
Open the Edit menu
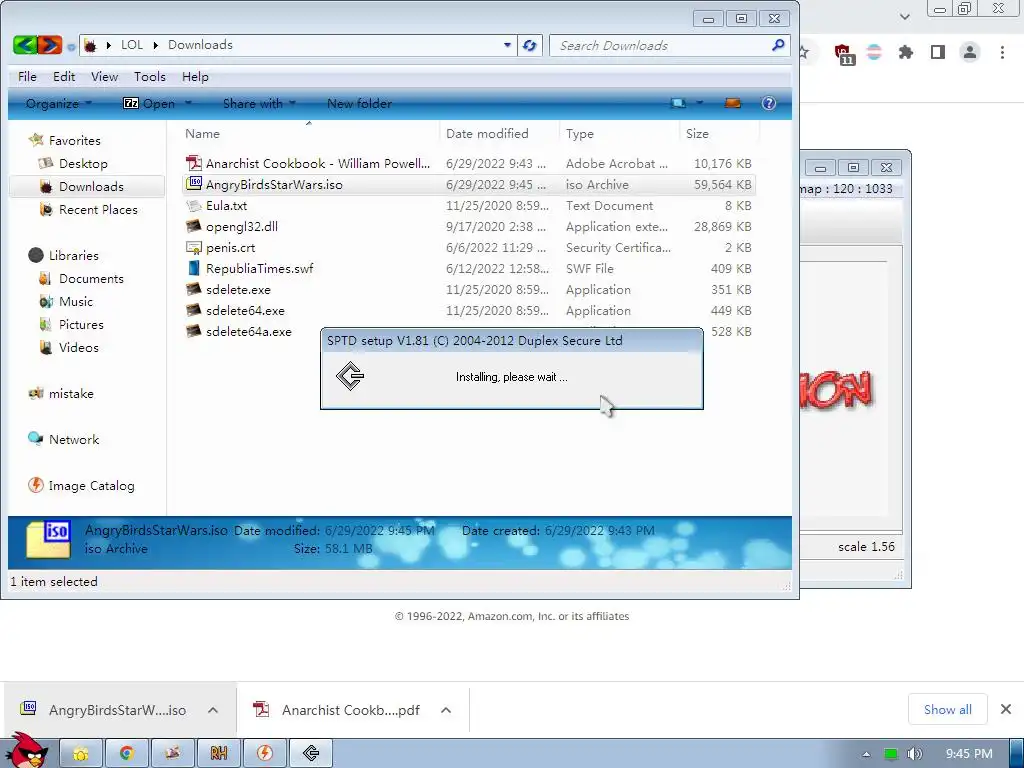(x=64, y=76)
